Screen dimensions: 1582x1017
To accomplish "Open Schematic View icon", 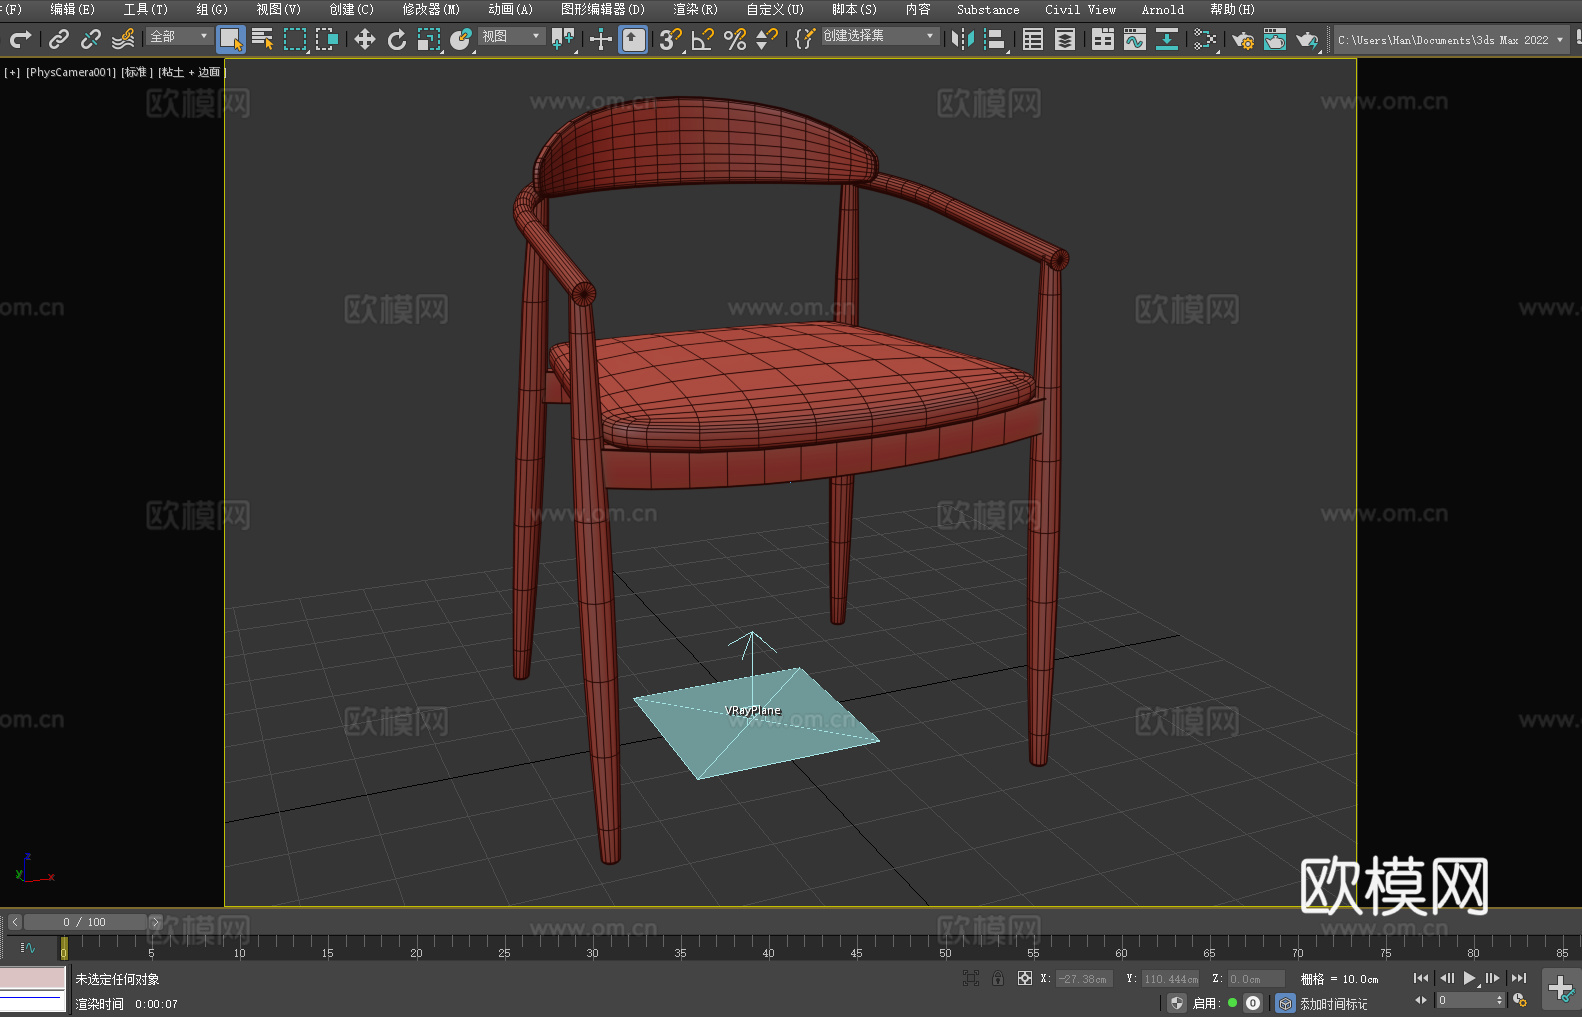I will pos(1205,40).
